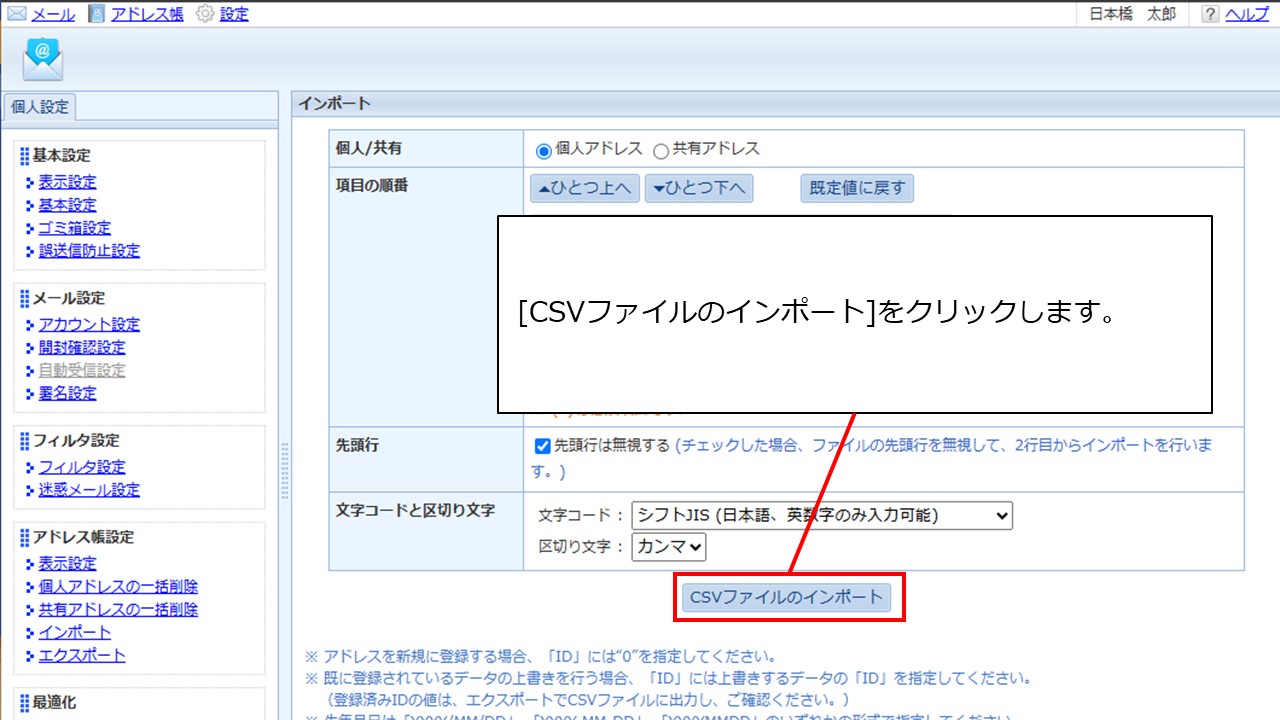The width and height of the screenshot is (1280, 720).
Task: Click the 文字コードと区切り文字 row label
Action: [x=416, y=510]
